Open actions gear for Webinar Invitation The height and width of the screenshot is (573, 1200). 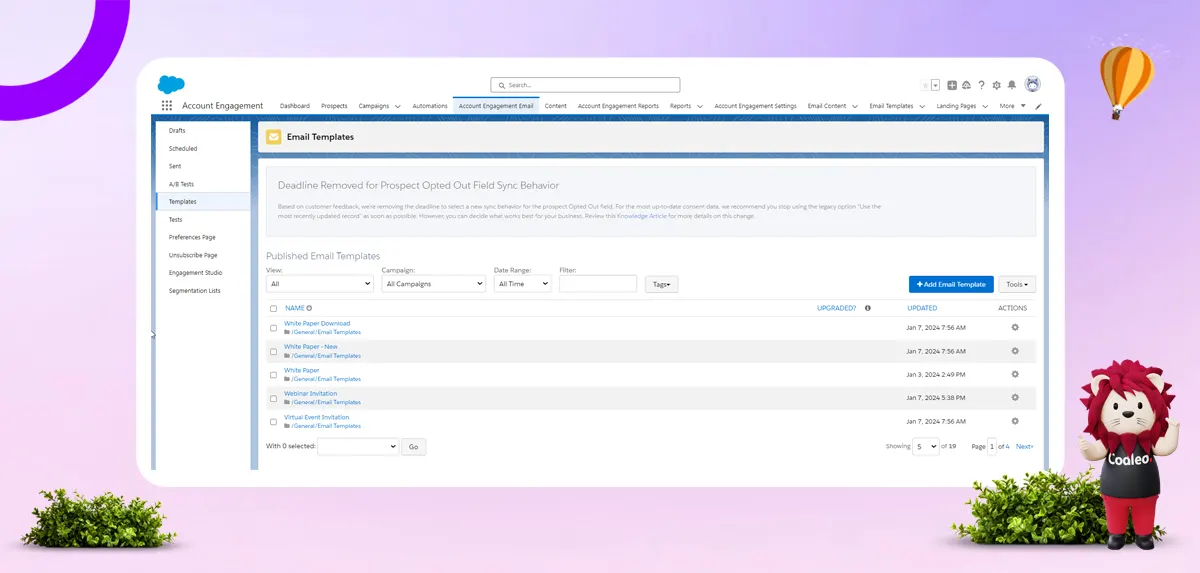pyautogui.click(x=1015, y=397)
